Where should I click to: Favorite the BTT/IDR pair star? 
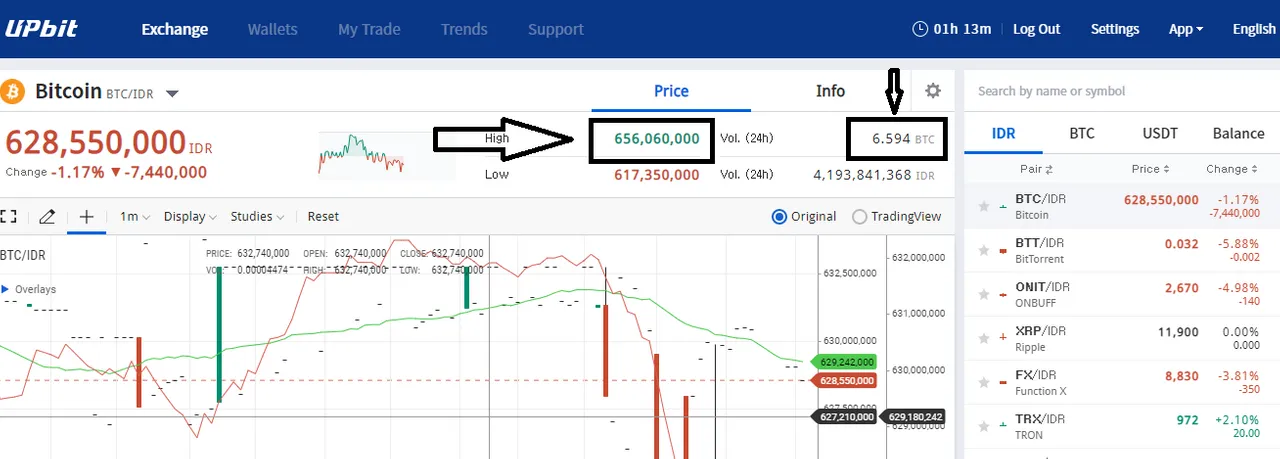click(x=984, y=251)
